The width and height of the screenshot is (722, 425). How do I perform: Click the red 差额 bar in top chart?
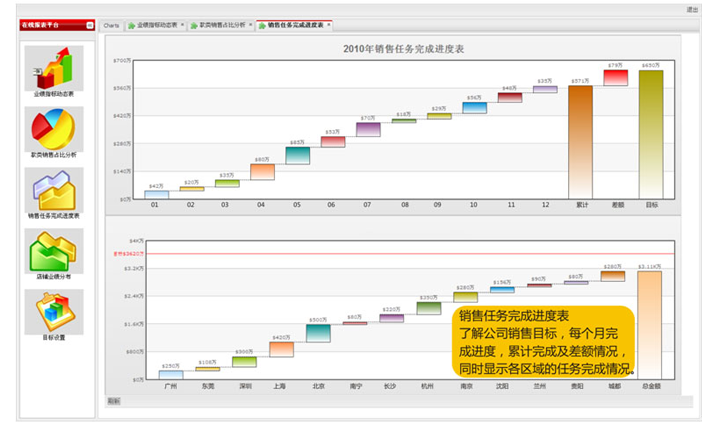(615, 78)
